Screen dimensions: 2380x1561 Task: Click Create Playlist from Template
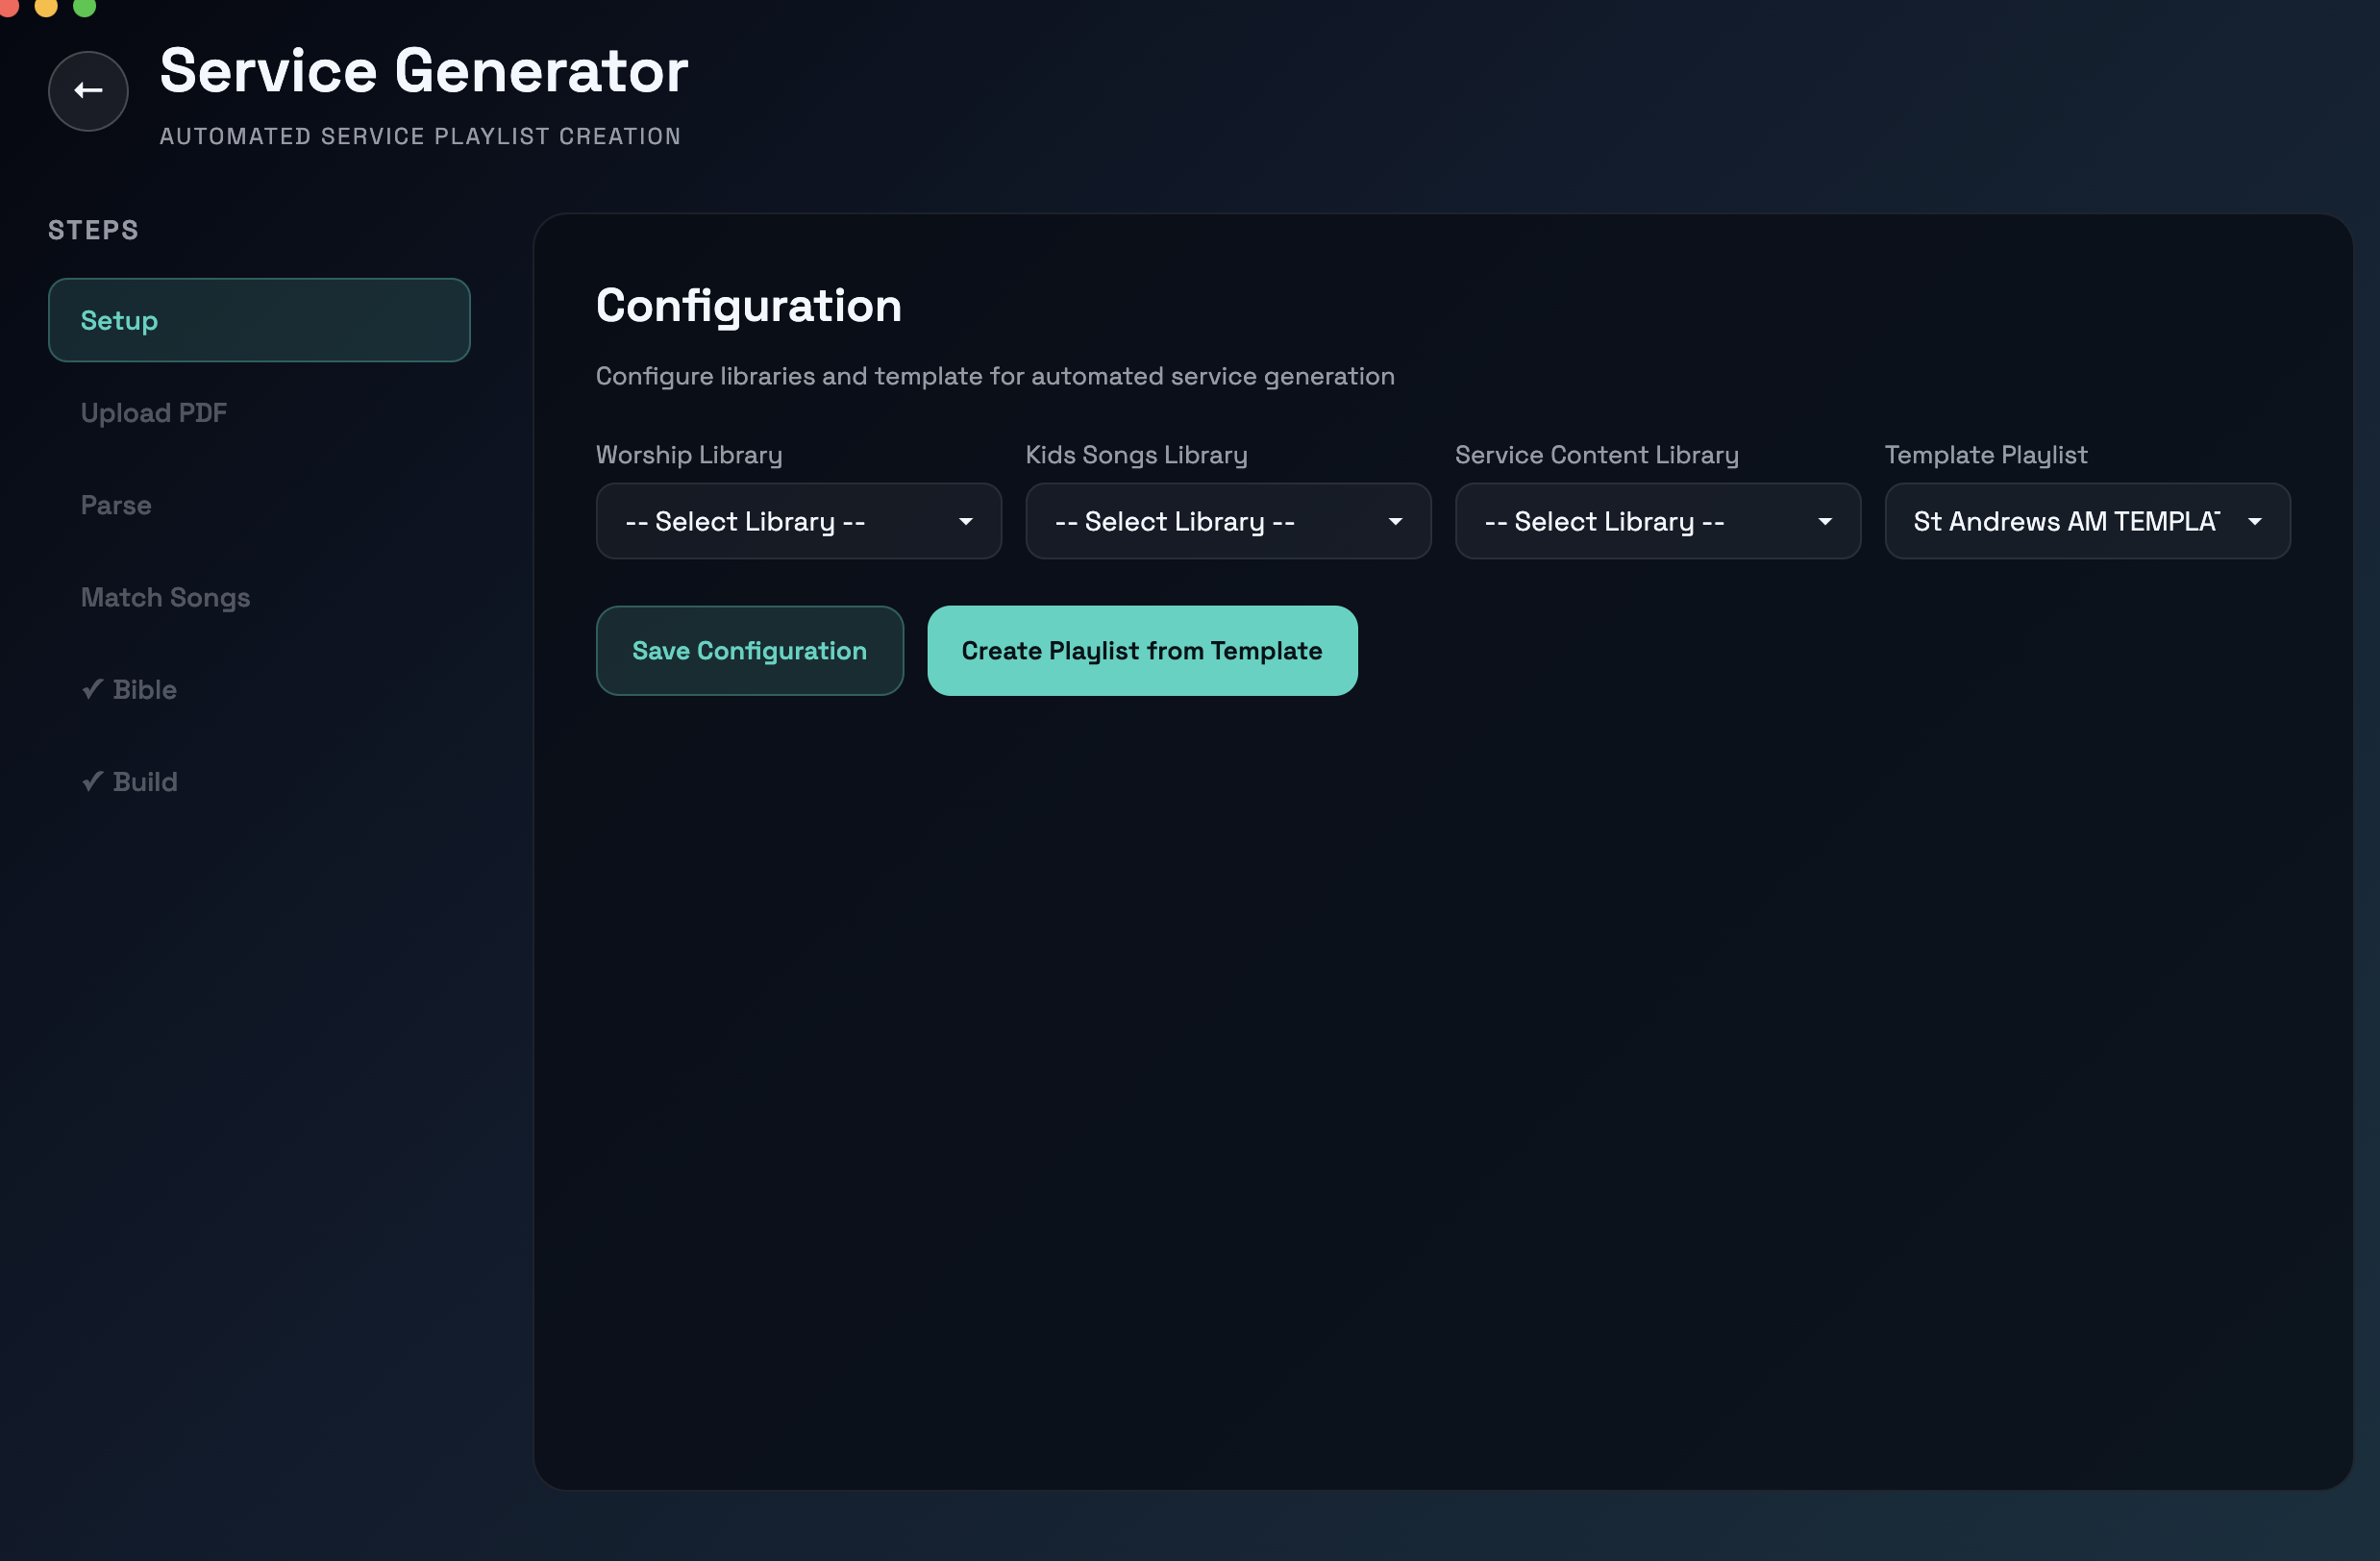1141,650
